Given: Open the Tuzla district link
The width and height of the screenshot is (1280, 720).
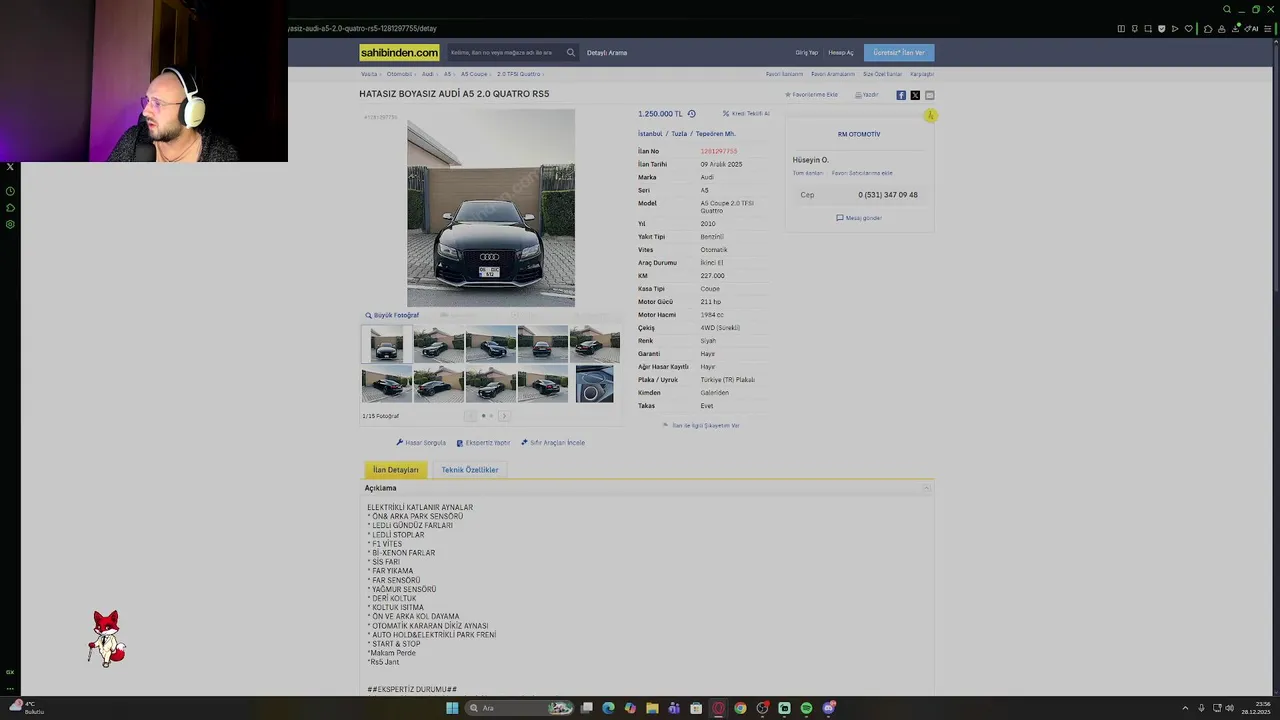Looking at the screenshot, I should (x=679, y=134).
